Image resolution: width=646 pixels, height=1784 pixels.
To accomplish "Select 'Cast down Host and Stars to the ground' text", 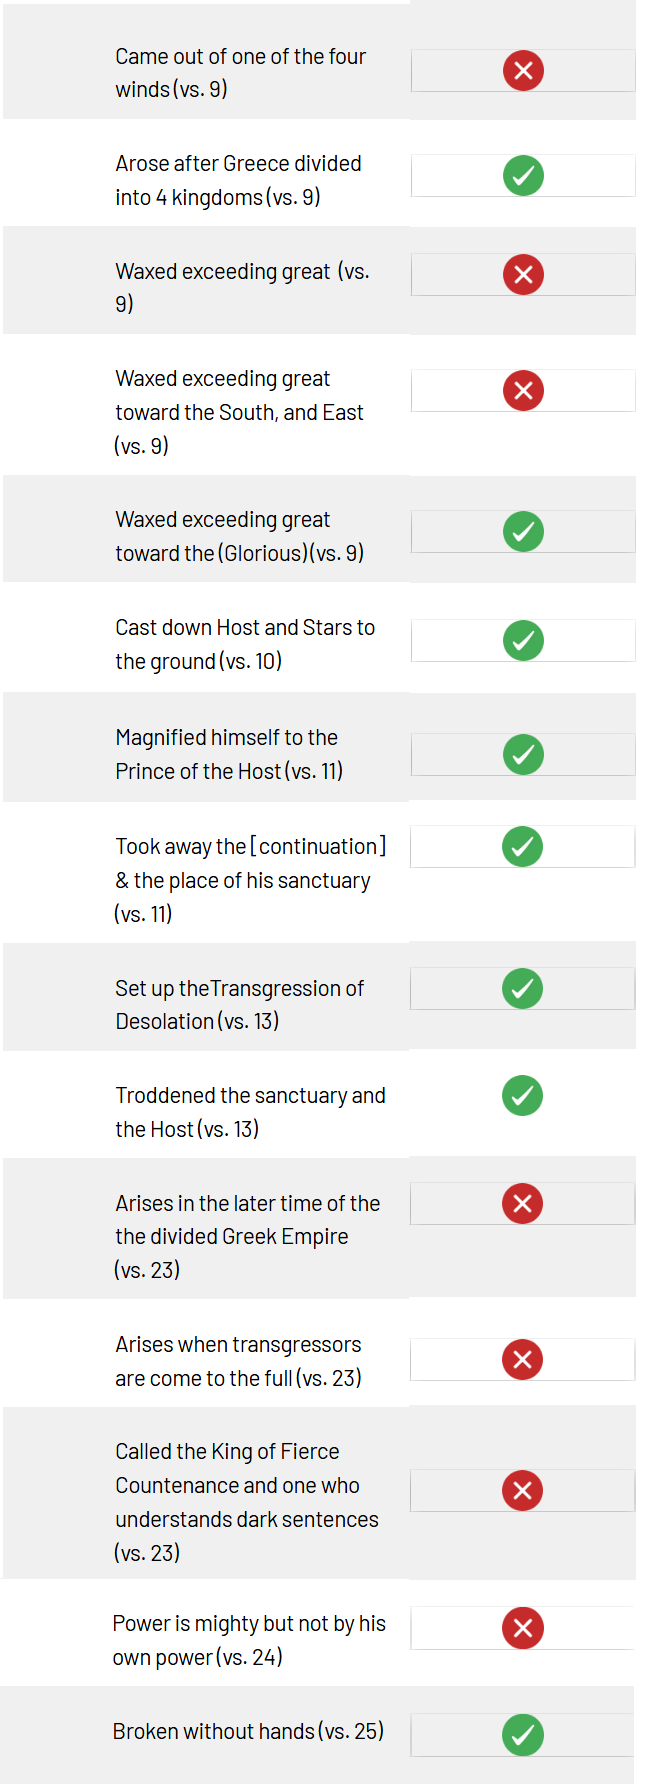I will [245, 644].
